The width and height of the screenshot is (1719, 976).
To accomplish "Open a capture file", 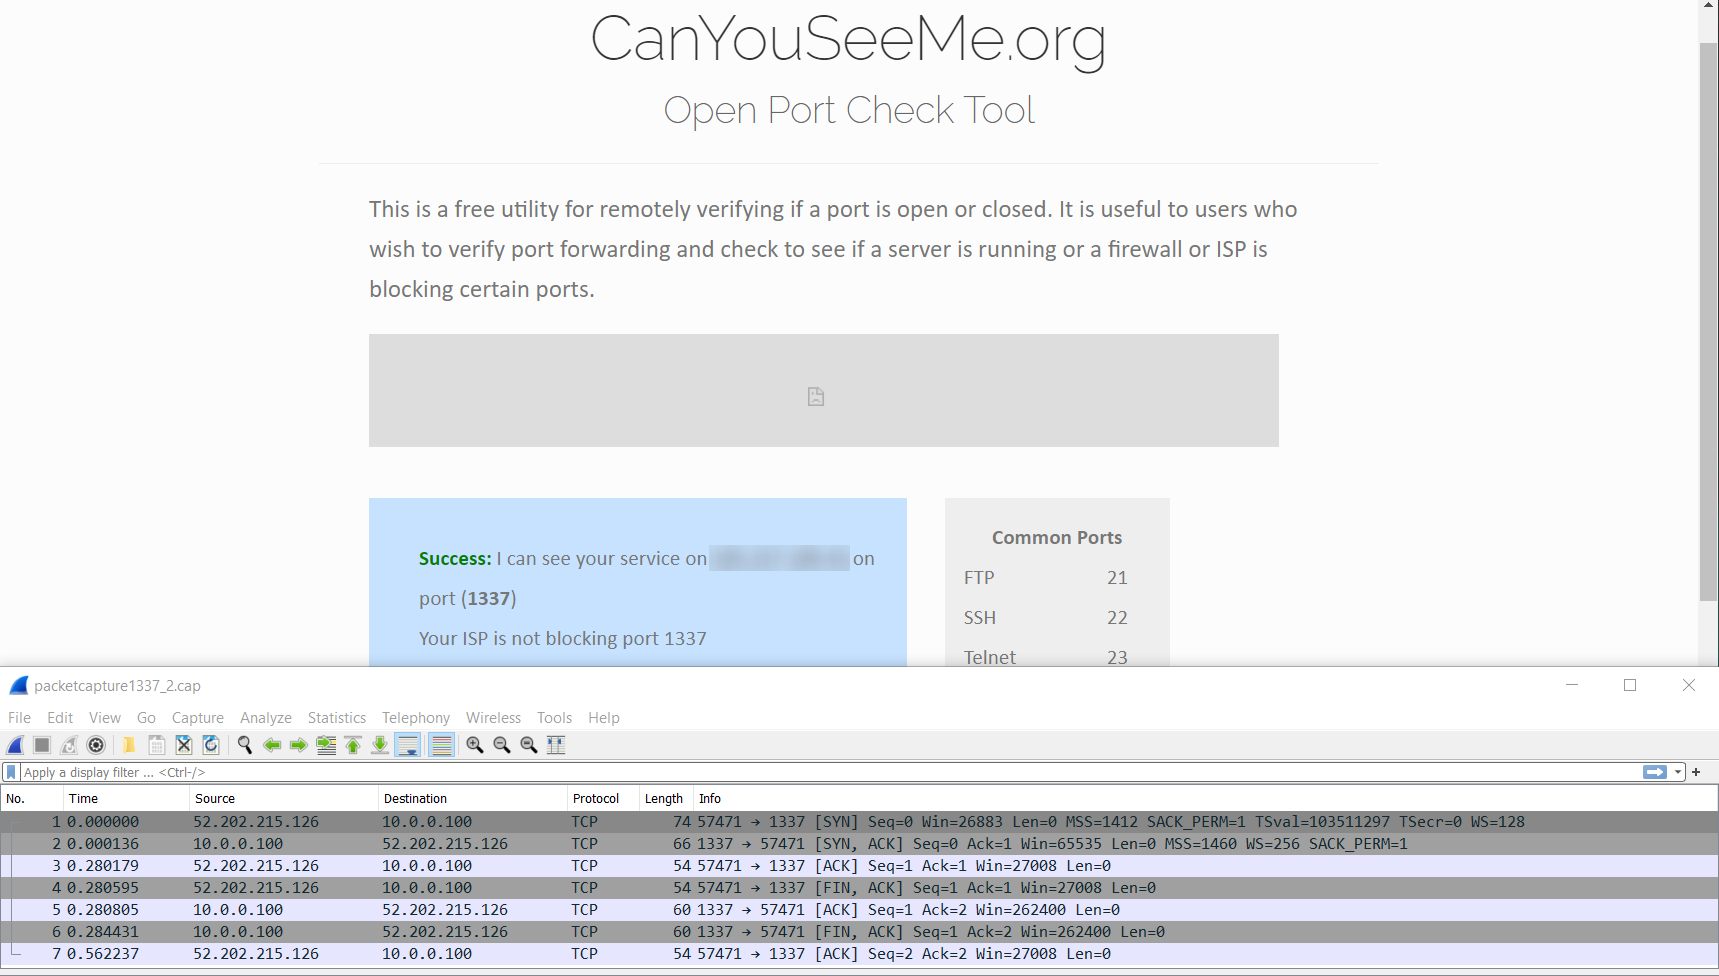I will tap(129, 745).
